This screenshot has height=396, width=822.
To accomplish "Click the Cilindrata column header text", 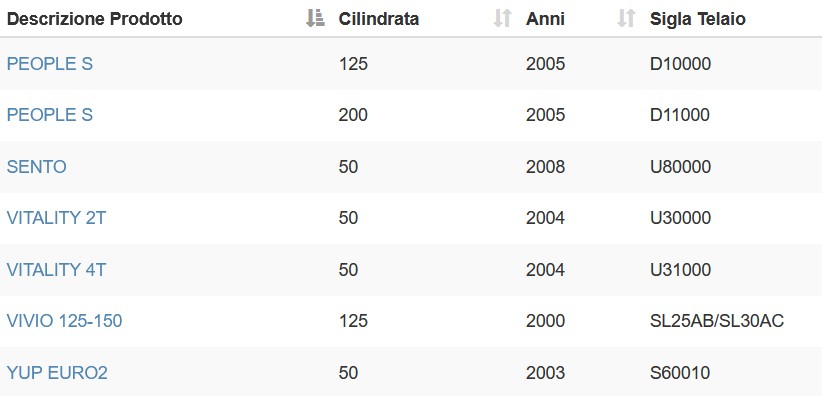I will click(378, 19).
